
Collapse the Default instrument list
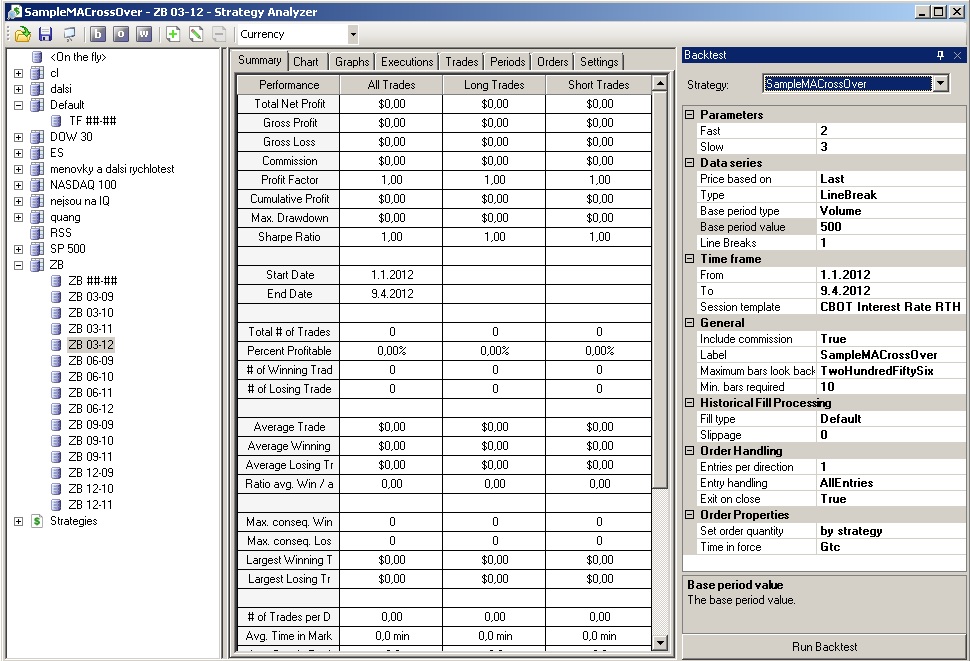(x=18, y=105)
